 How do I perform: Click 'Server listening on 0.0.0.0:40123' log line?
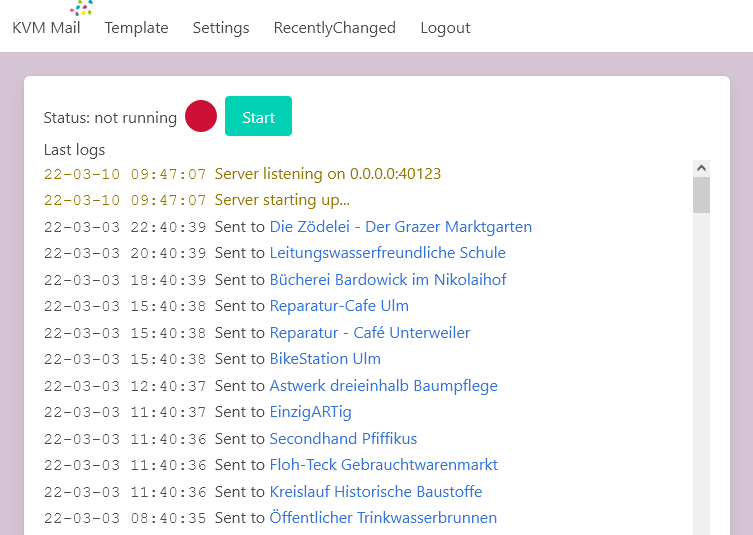328,174
